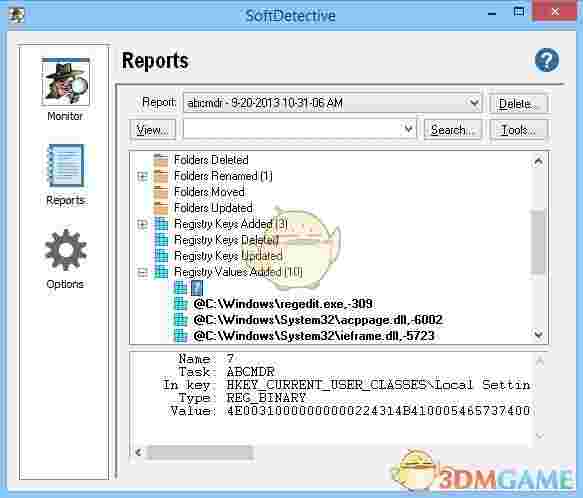Click the Folders Deleted folder icon
583x498 pixels.
point(161,160)
